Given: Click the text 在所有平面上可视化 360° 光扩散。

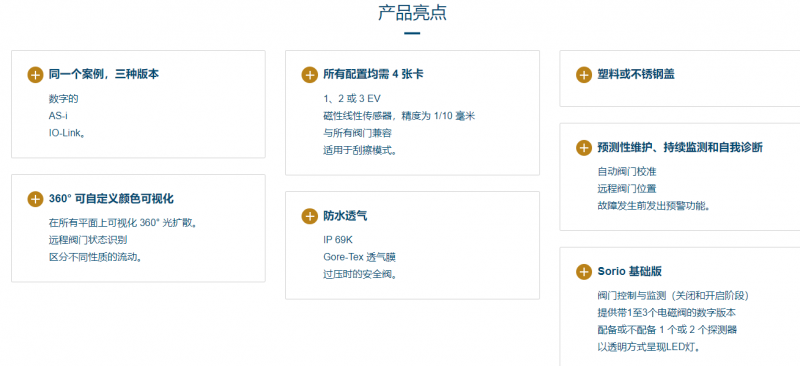Looking at the screenshot, I should tap(123, 223).
